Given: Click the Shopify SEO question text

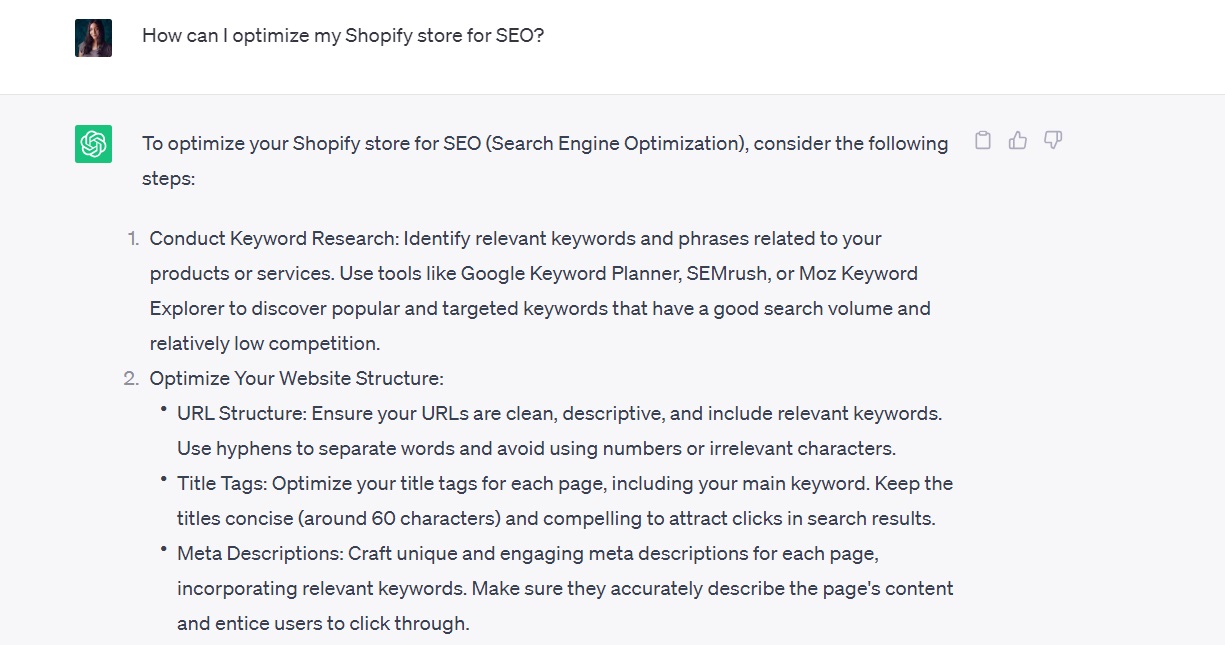Looking at the screenshot, I should tap(342, 35).
